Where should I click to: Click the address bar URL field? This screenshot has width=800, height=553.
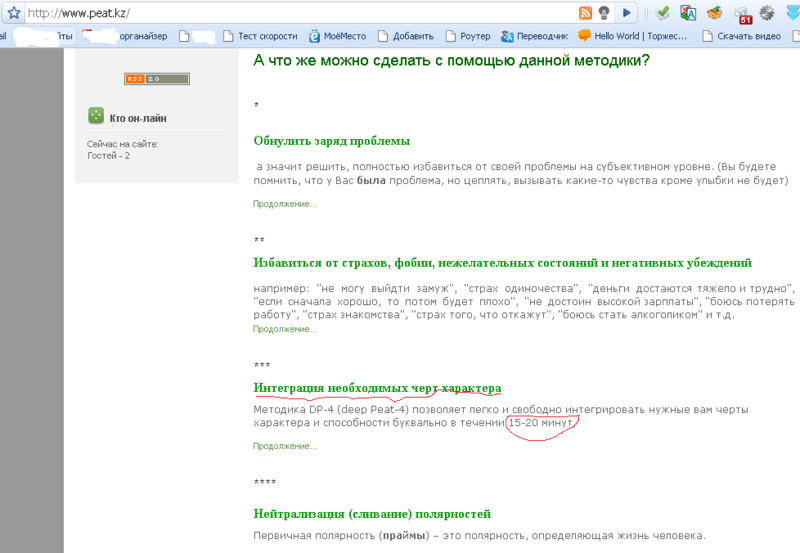[x=301, y=13]
